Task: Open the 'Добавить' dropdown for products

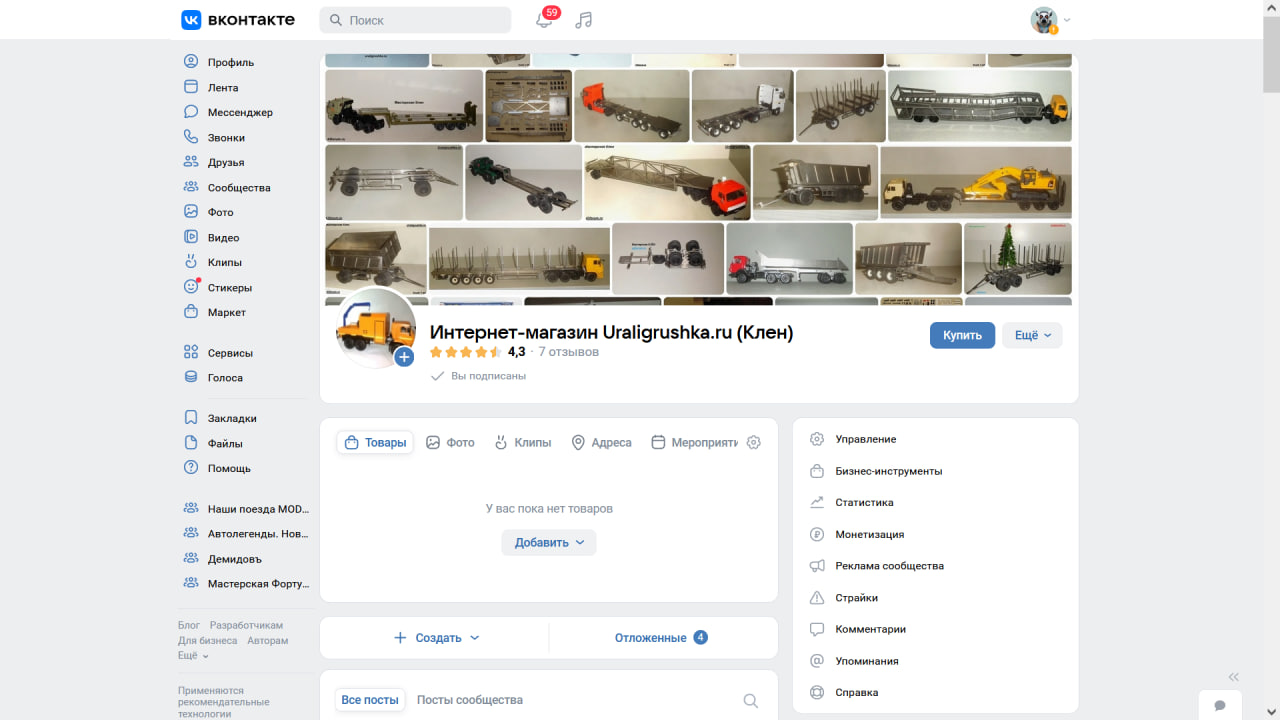Action: pyautogui.click(x=549, y=542)
